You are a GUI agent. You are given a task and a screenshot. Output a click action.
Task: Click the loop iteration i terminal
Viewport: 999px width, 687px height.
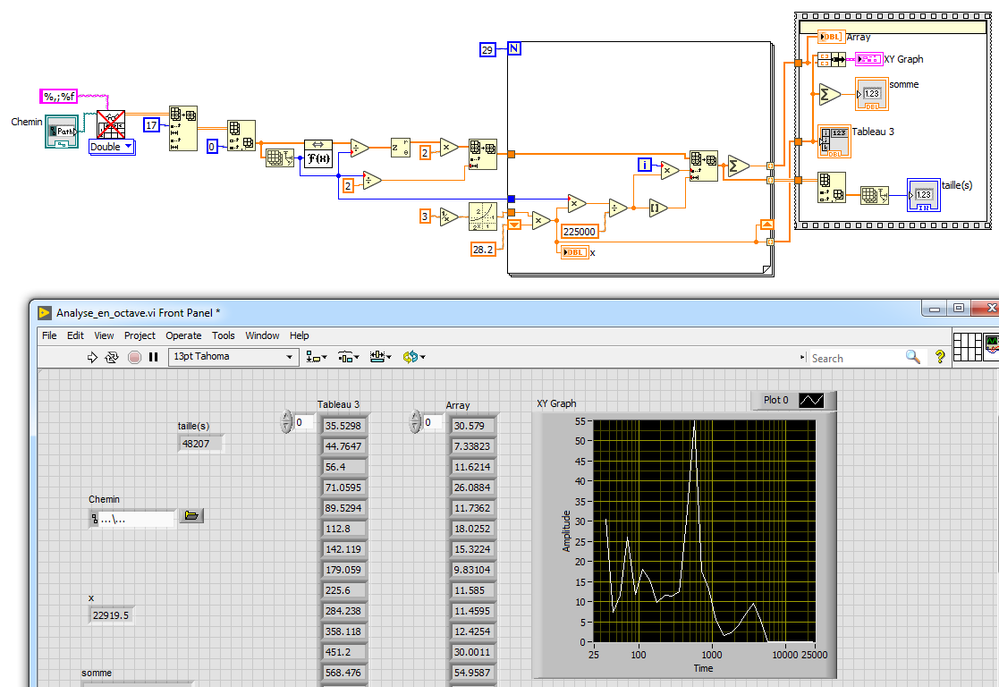[x=645, y=166]
